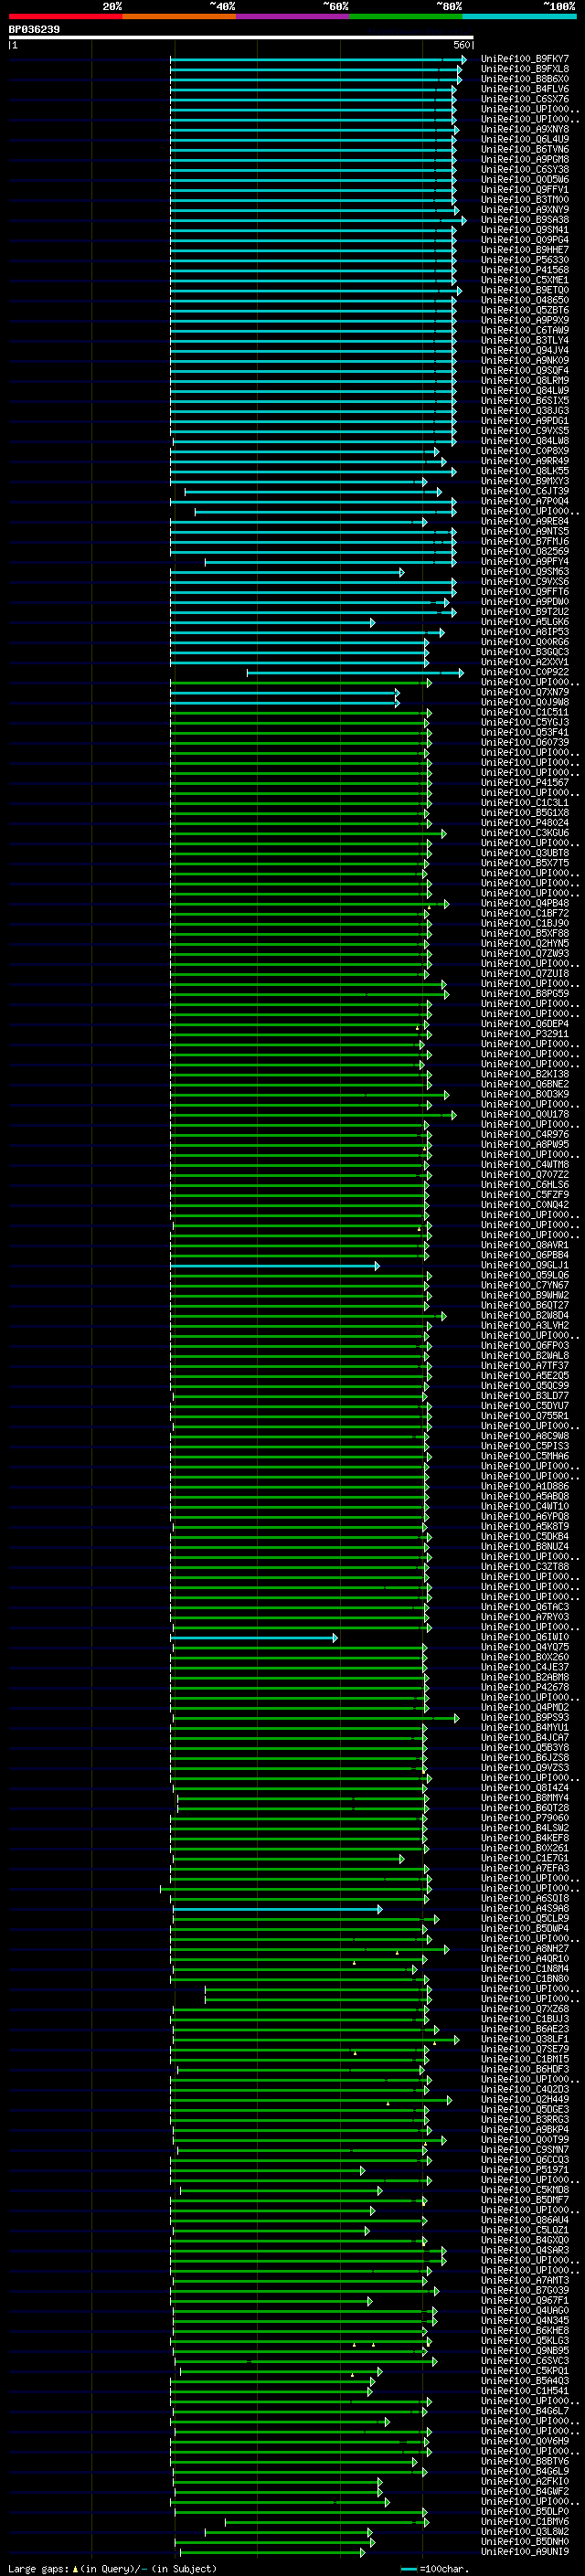
Task: Click the purple ~60% identity legend segment
Action: (x=292, y=17)
